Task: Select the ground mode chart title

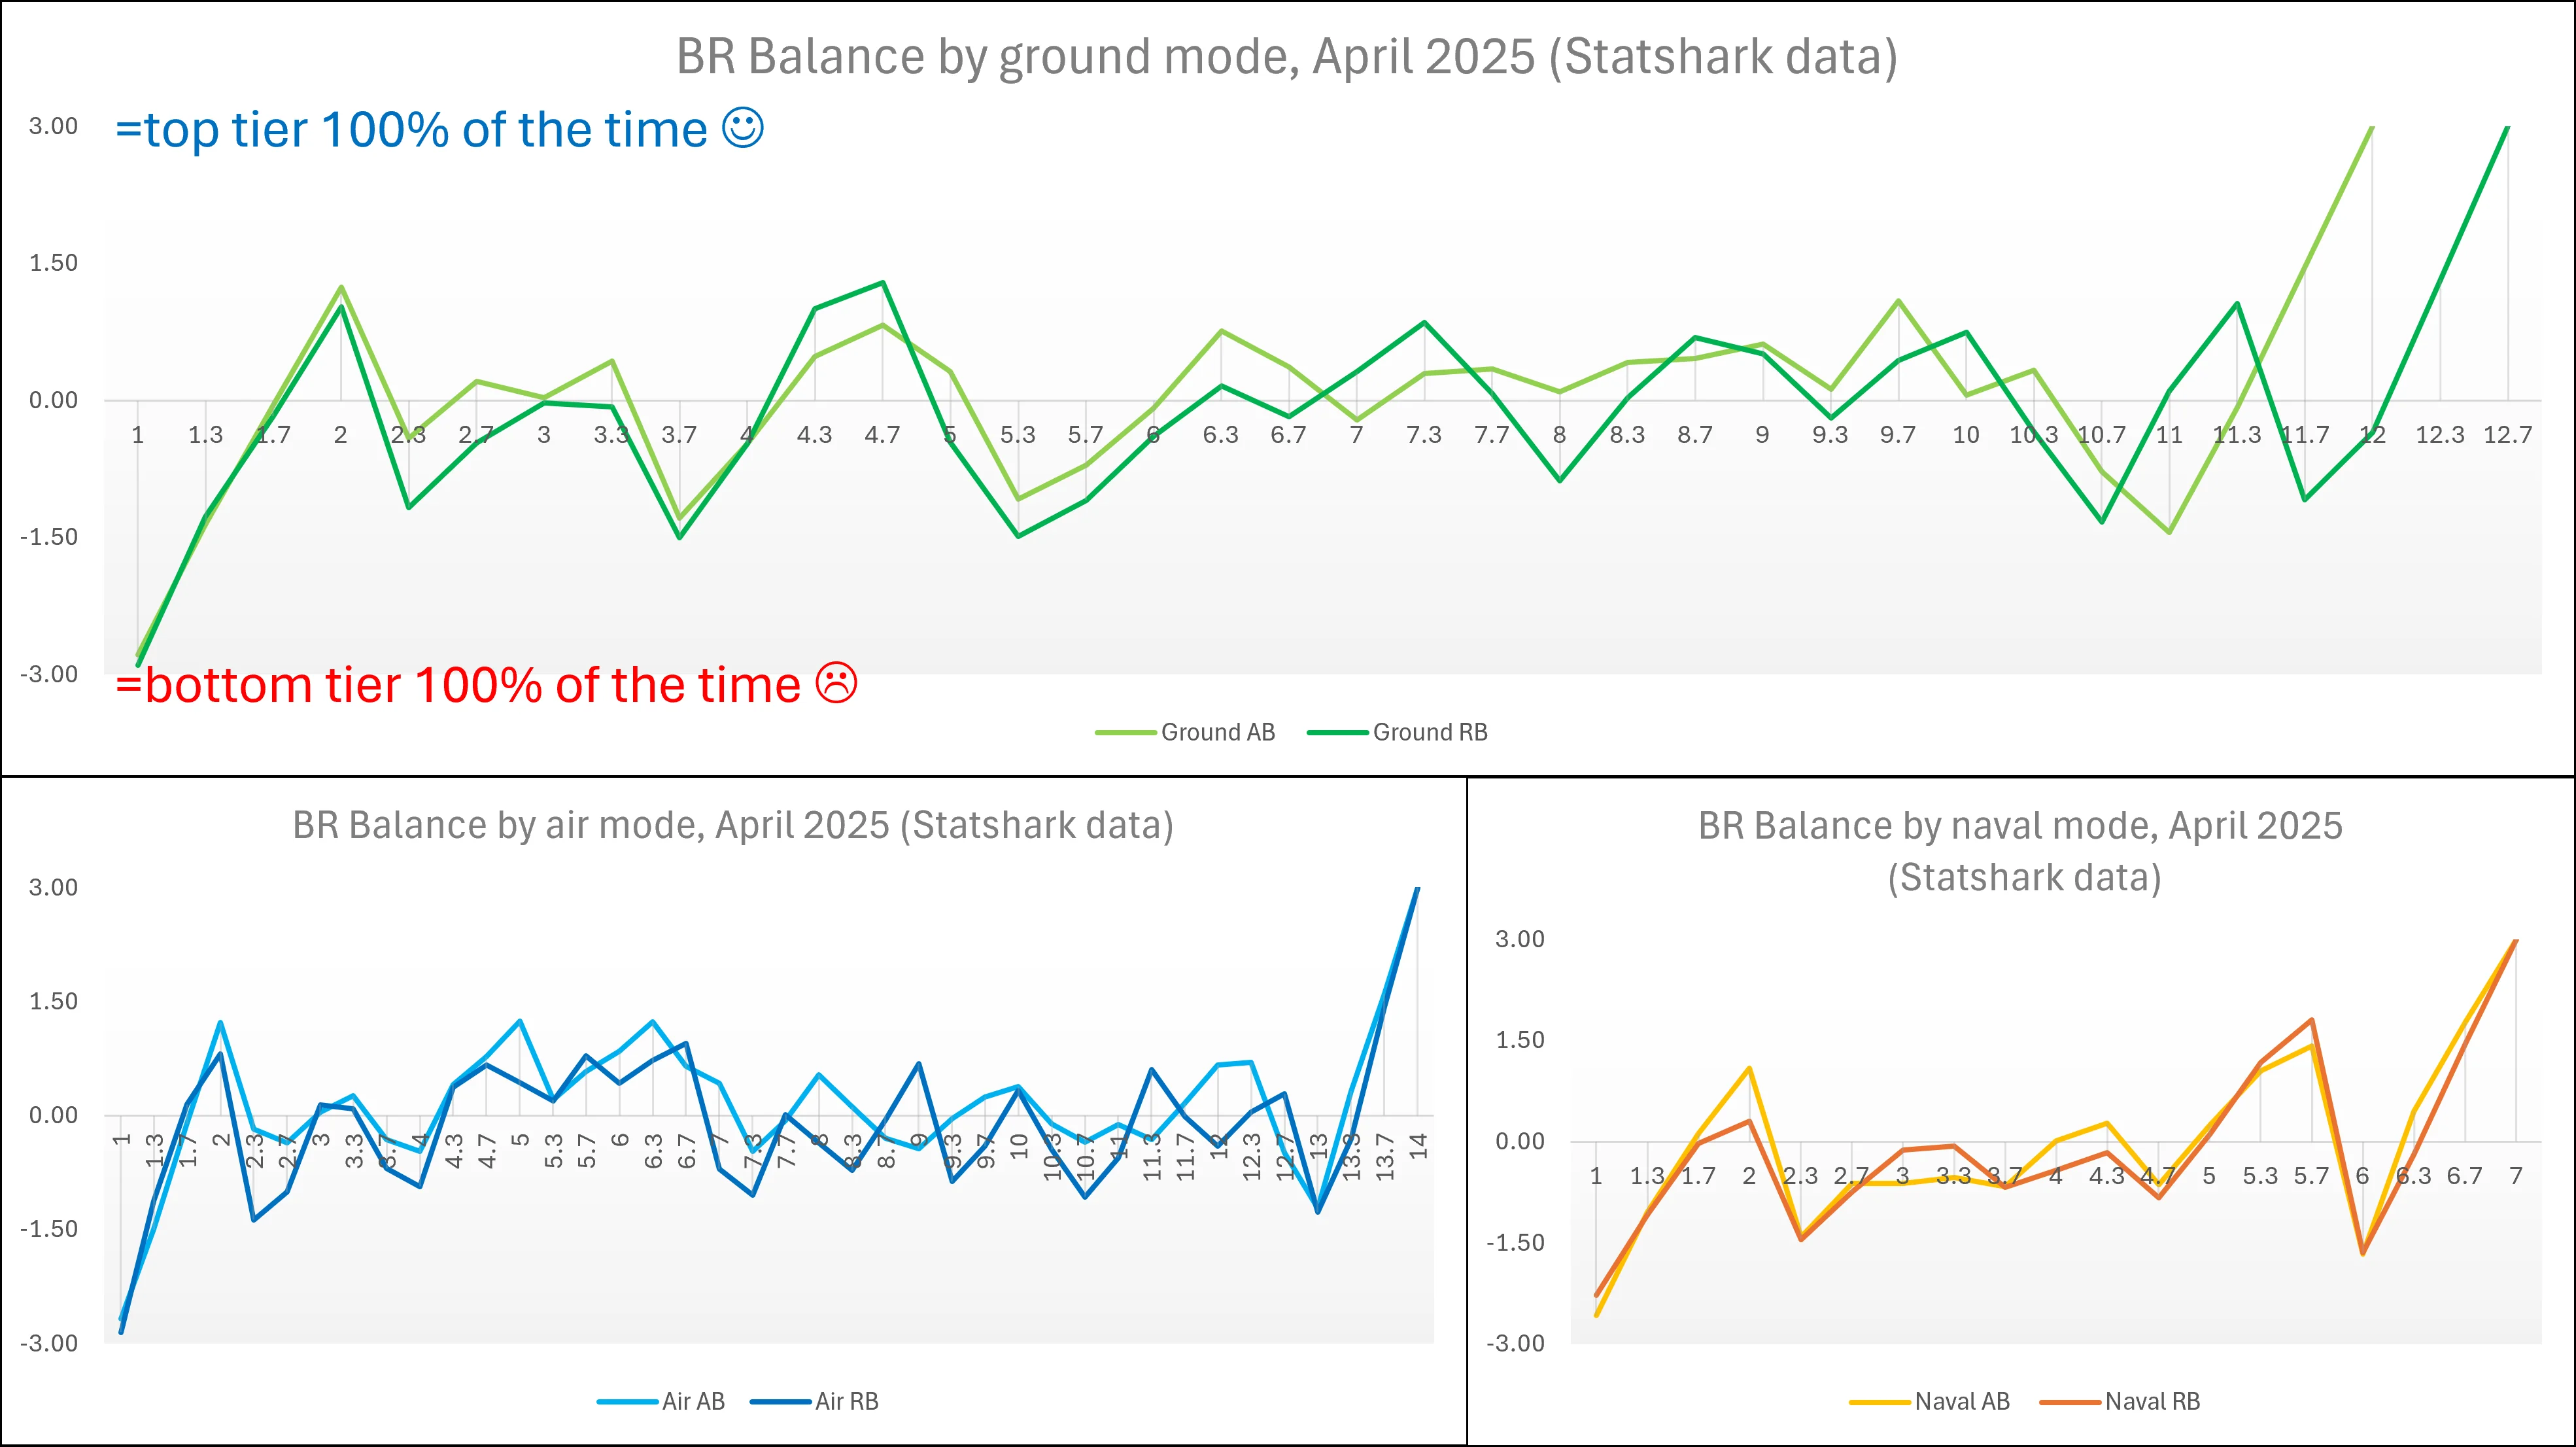Action: coord(1286,56)
